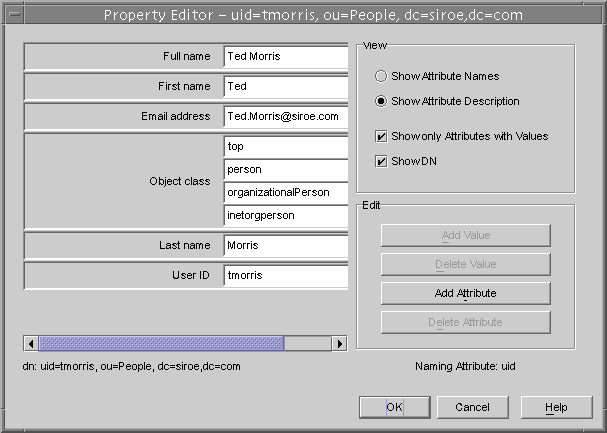Click the Add Value button
Viewport: 607px width, 433px height.
pyautogui.click(x=466, y=235)
